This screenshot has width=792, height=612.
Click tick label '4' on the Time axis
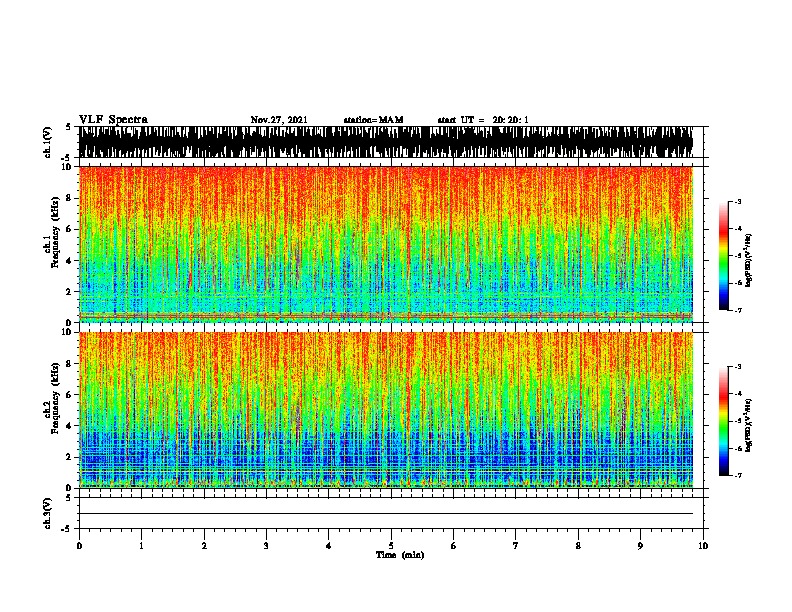click(x=329, y=546)
